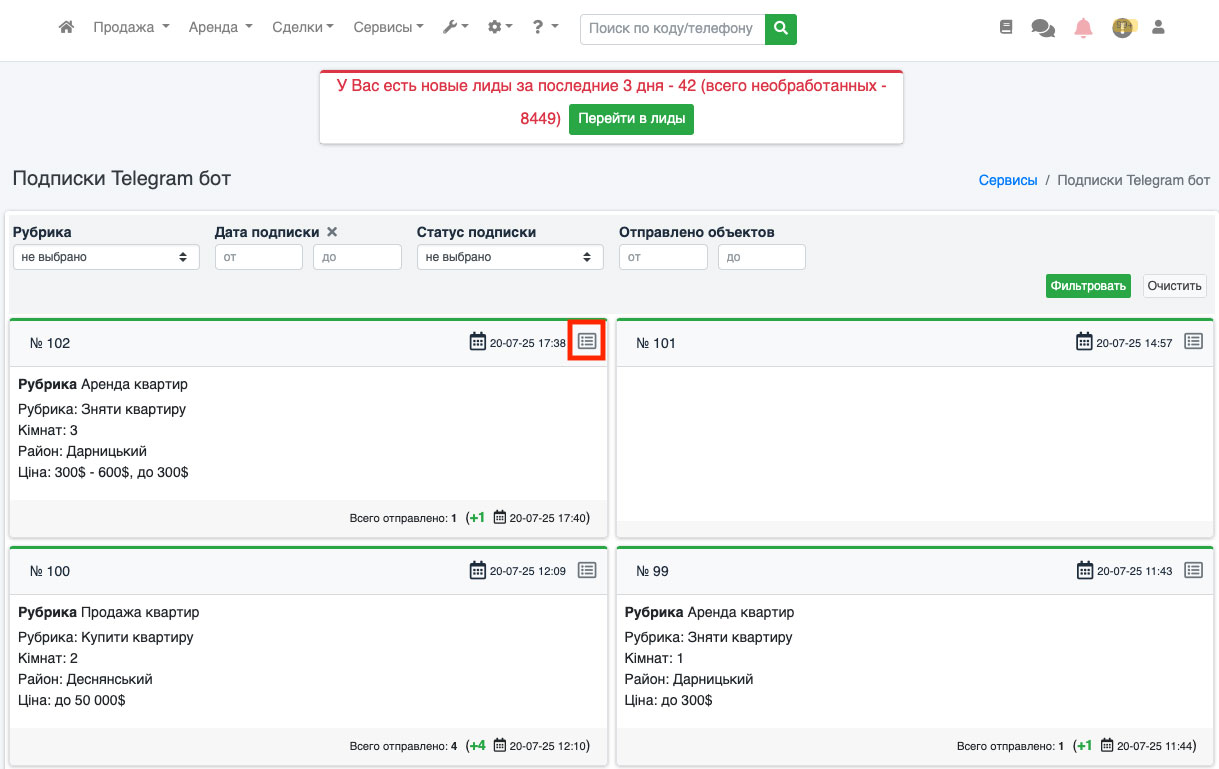Open the user profile icon
Viewport: 1219px width, 769px height.
pyautogui.click(x=1159, y=28)
